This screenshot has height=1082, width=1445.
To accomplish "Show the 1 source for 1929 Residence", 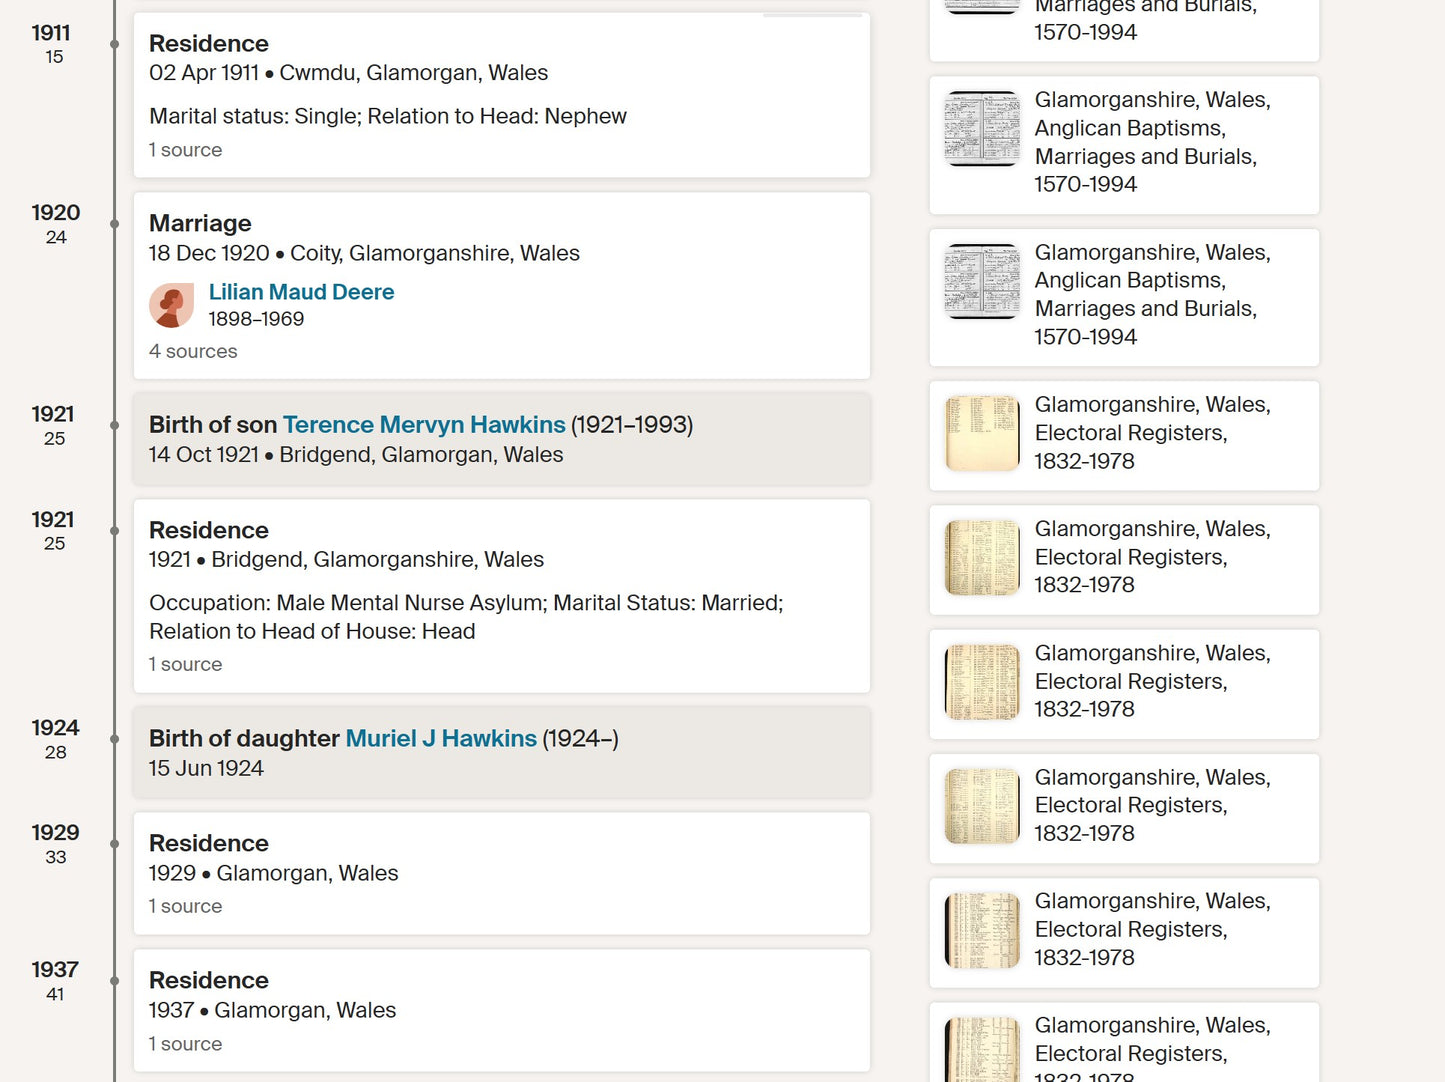I will point(185,907).
